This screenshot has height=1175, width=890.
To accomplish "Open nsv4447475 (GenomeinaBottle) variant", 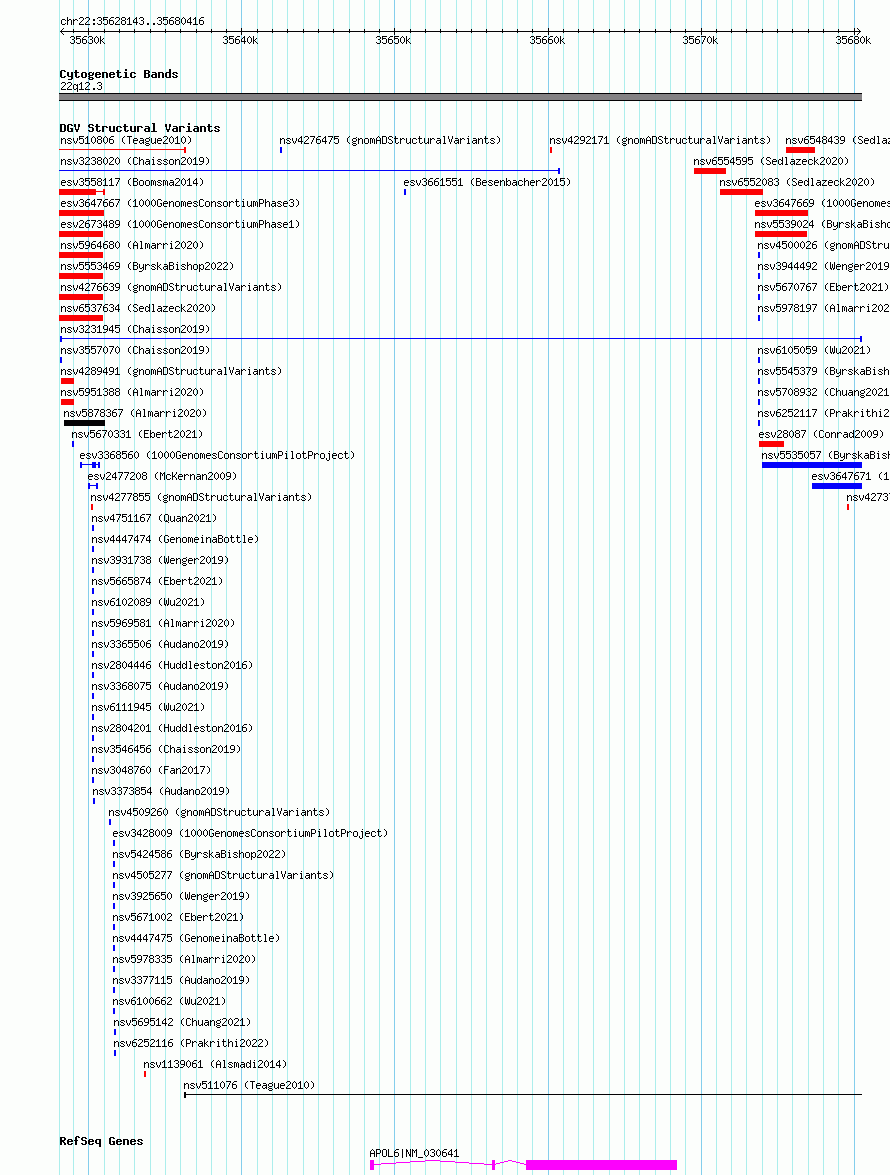I will point(196,937).
